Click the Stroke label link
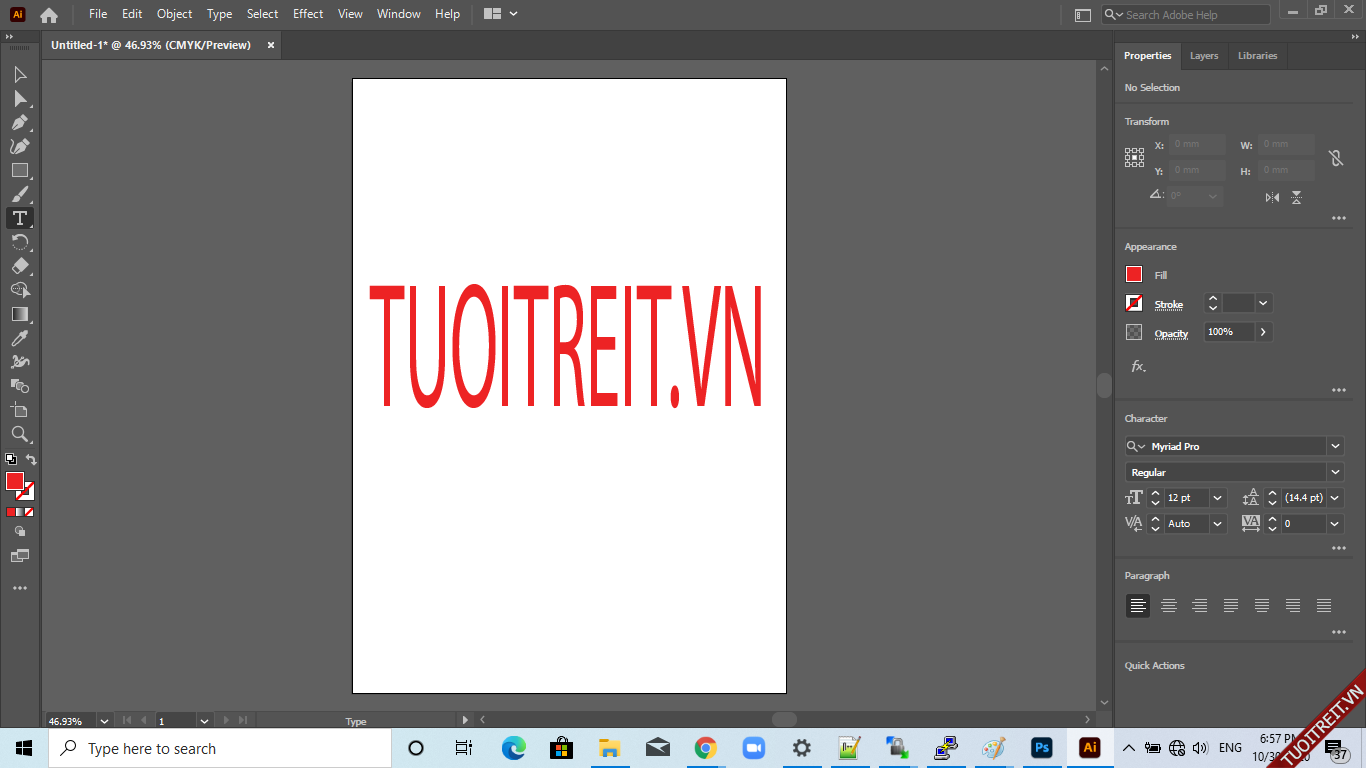 pyautogui.click(x=1168, y=304)
